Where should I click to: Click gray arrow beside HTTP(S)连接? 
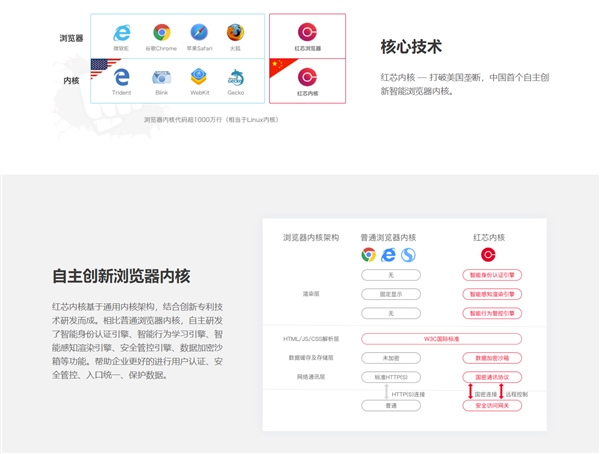click(386, 392)
